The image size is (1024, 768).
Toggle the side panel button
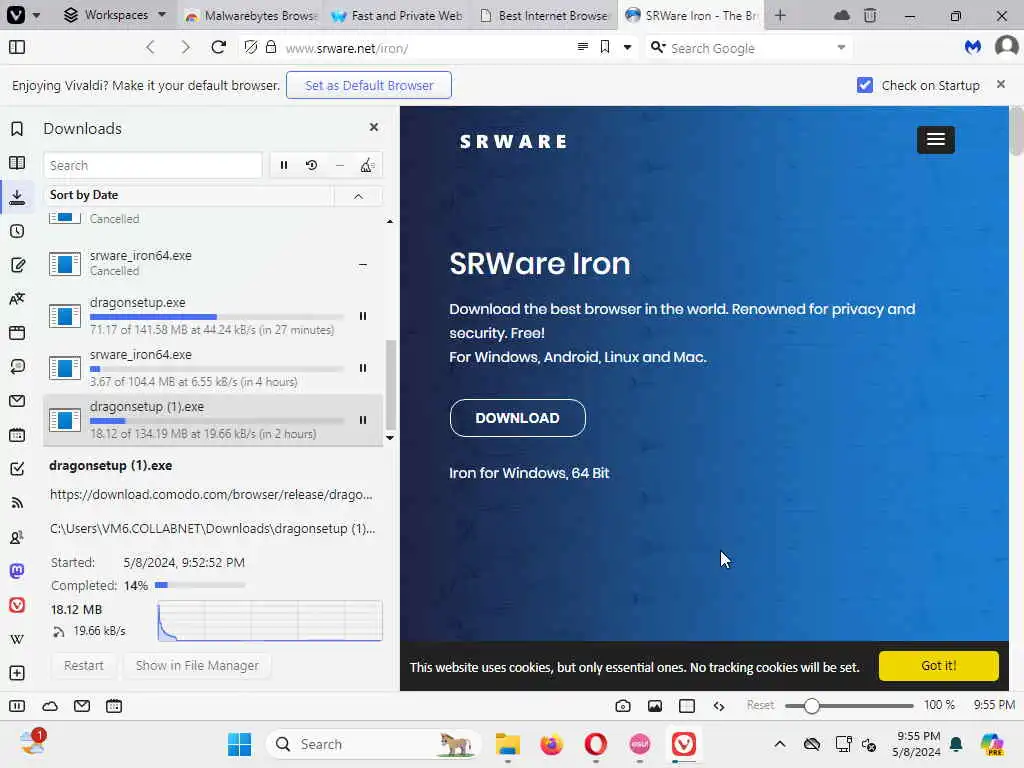tap(17, 47)
